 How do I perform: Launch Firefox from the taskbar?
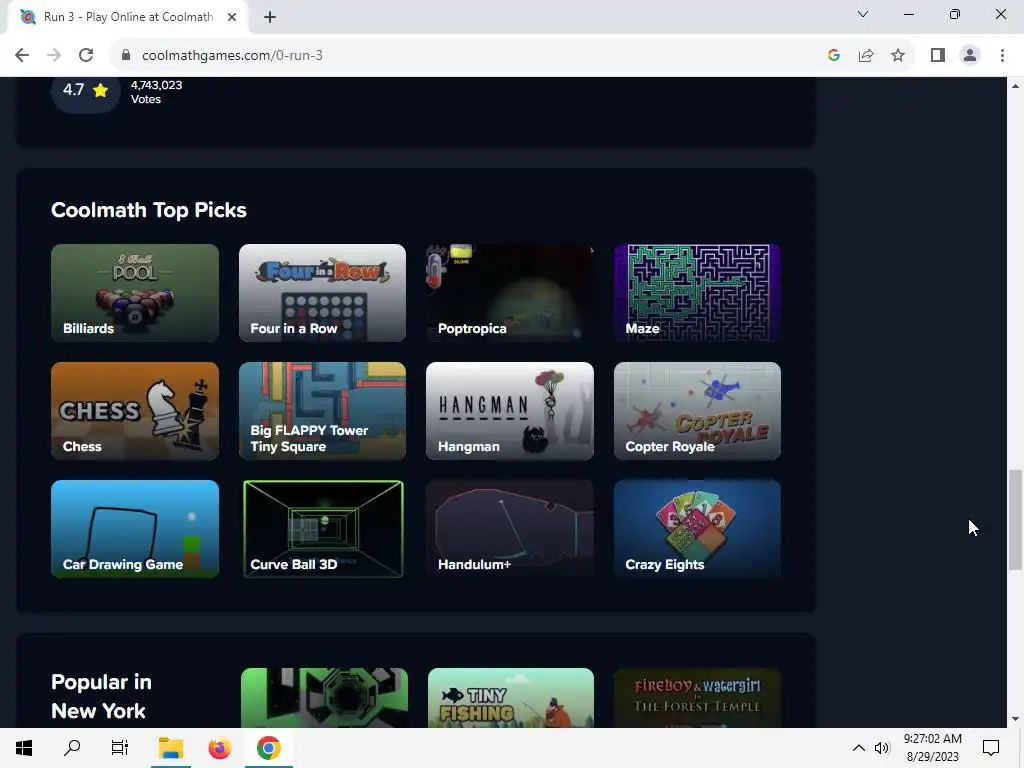pos(219,748)
